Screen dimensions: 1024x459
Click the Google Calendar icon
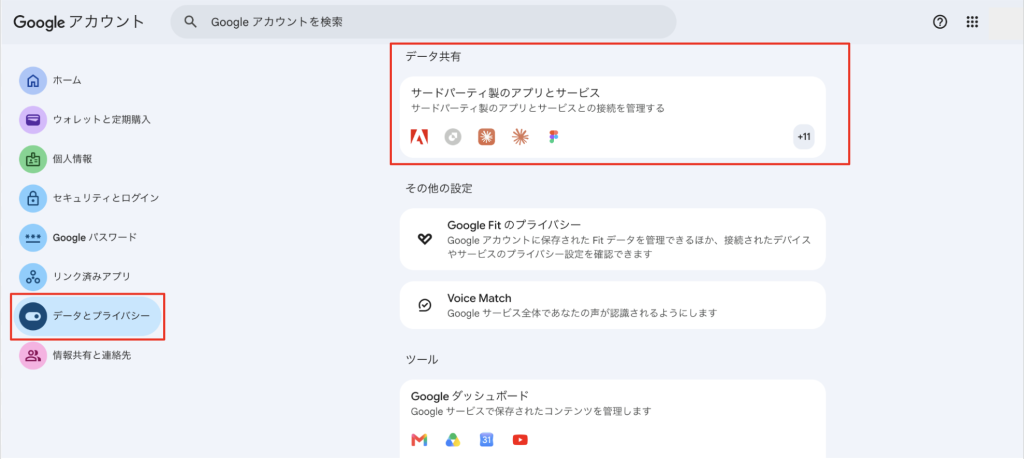tap(486, 440)
